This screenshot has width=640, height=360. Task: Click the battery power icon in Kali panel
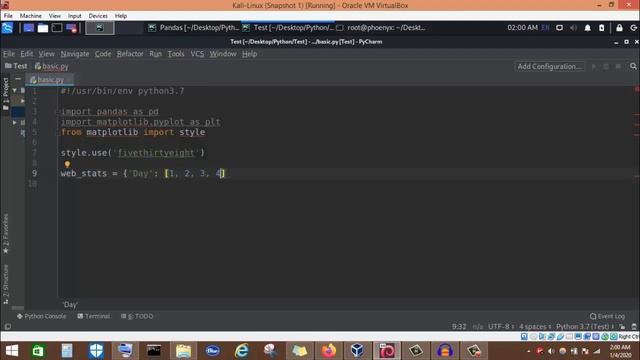tap(602, 28)
